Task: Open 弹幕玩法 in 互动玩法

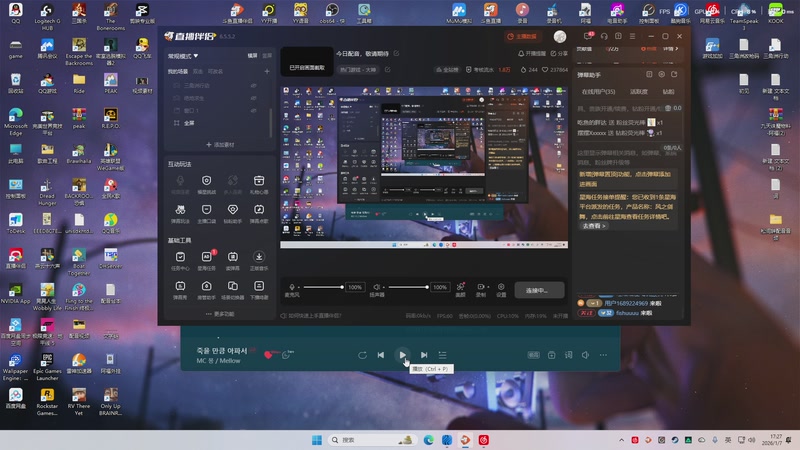Action: (x=180, y=213)
